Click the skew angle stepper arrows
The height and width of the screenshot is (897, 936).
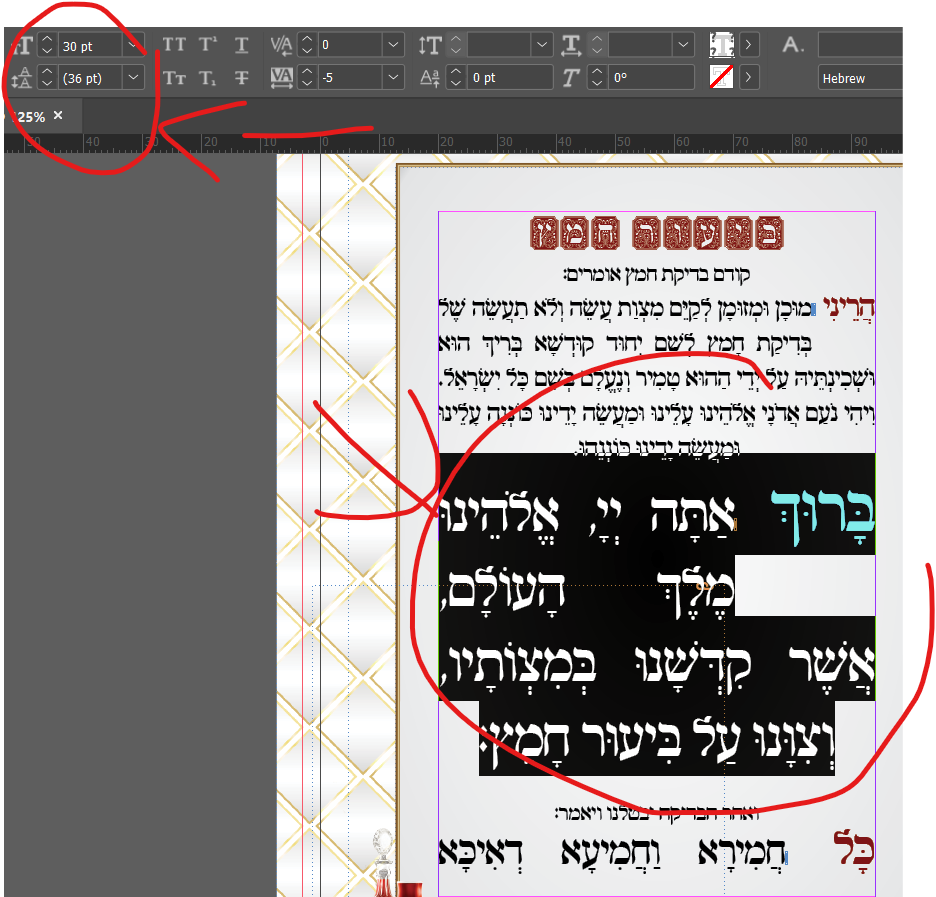(x=598, y=78)
